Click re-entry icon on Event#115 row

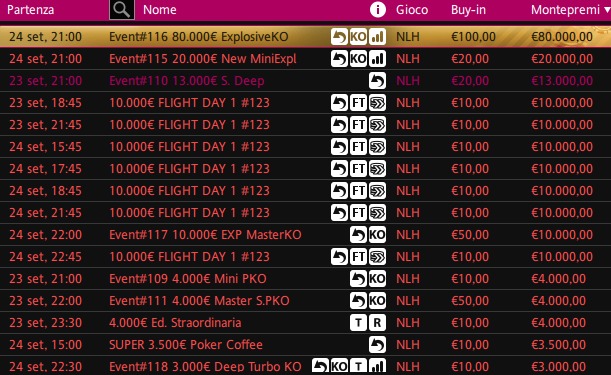click(339, 59)
